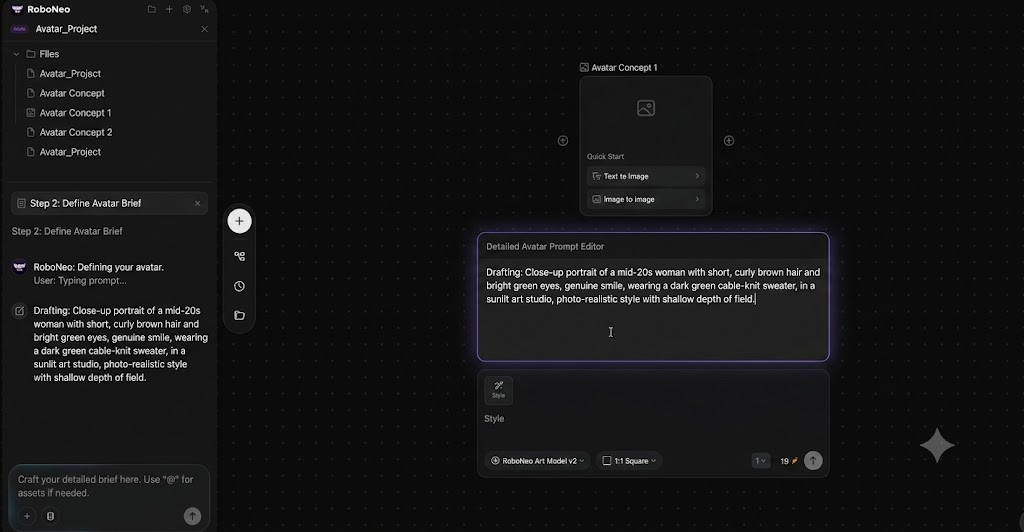Image resolution: width=1024 pixels, height=532 pixels.
Task: Click RoboNeo avatar icon in chat
Action: [20, 267]
